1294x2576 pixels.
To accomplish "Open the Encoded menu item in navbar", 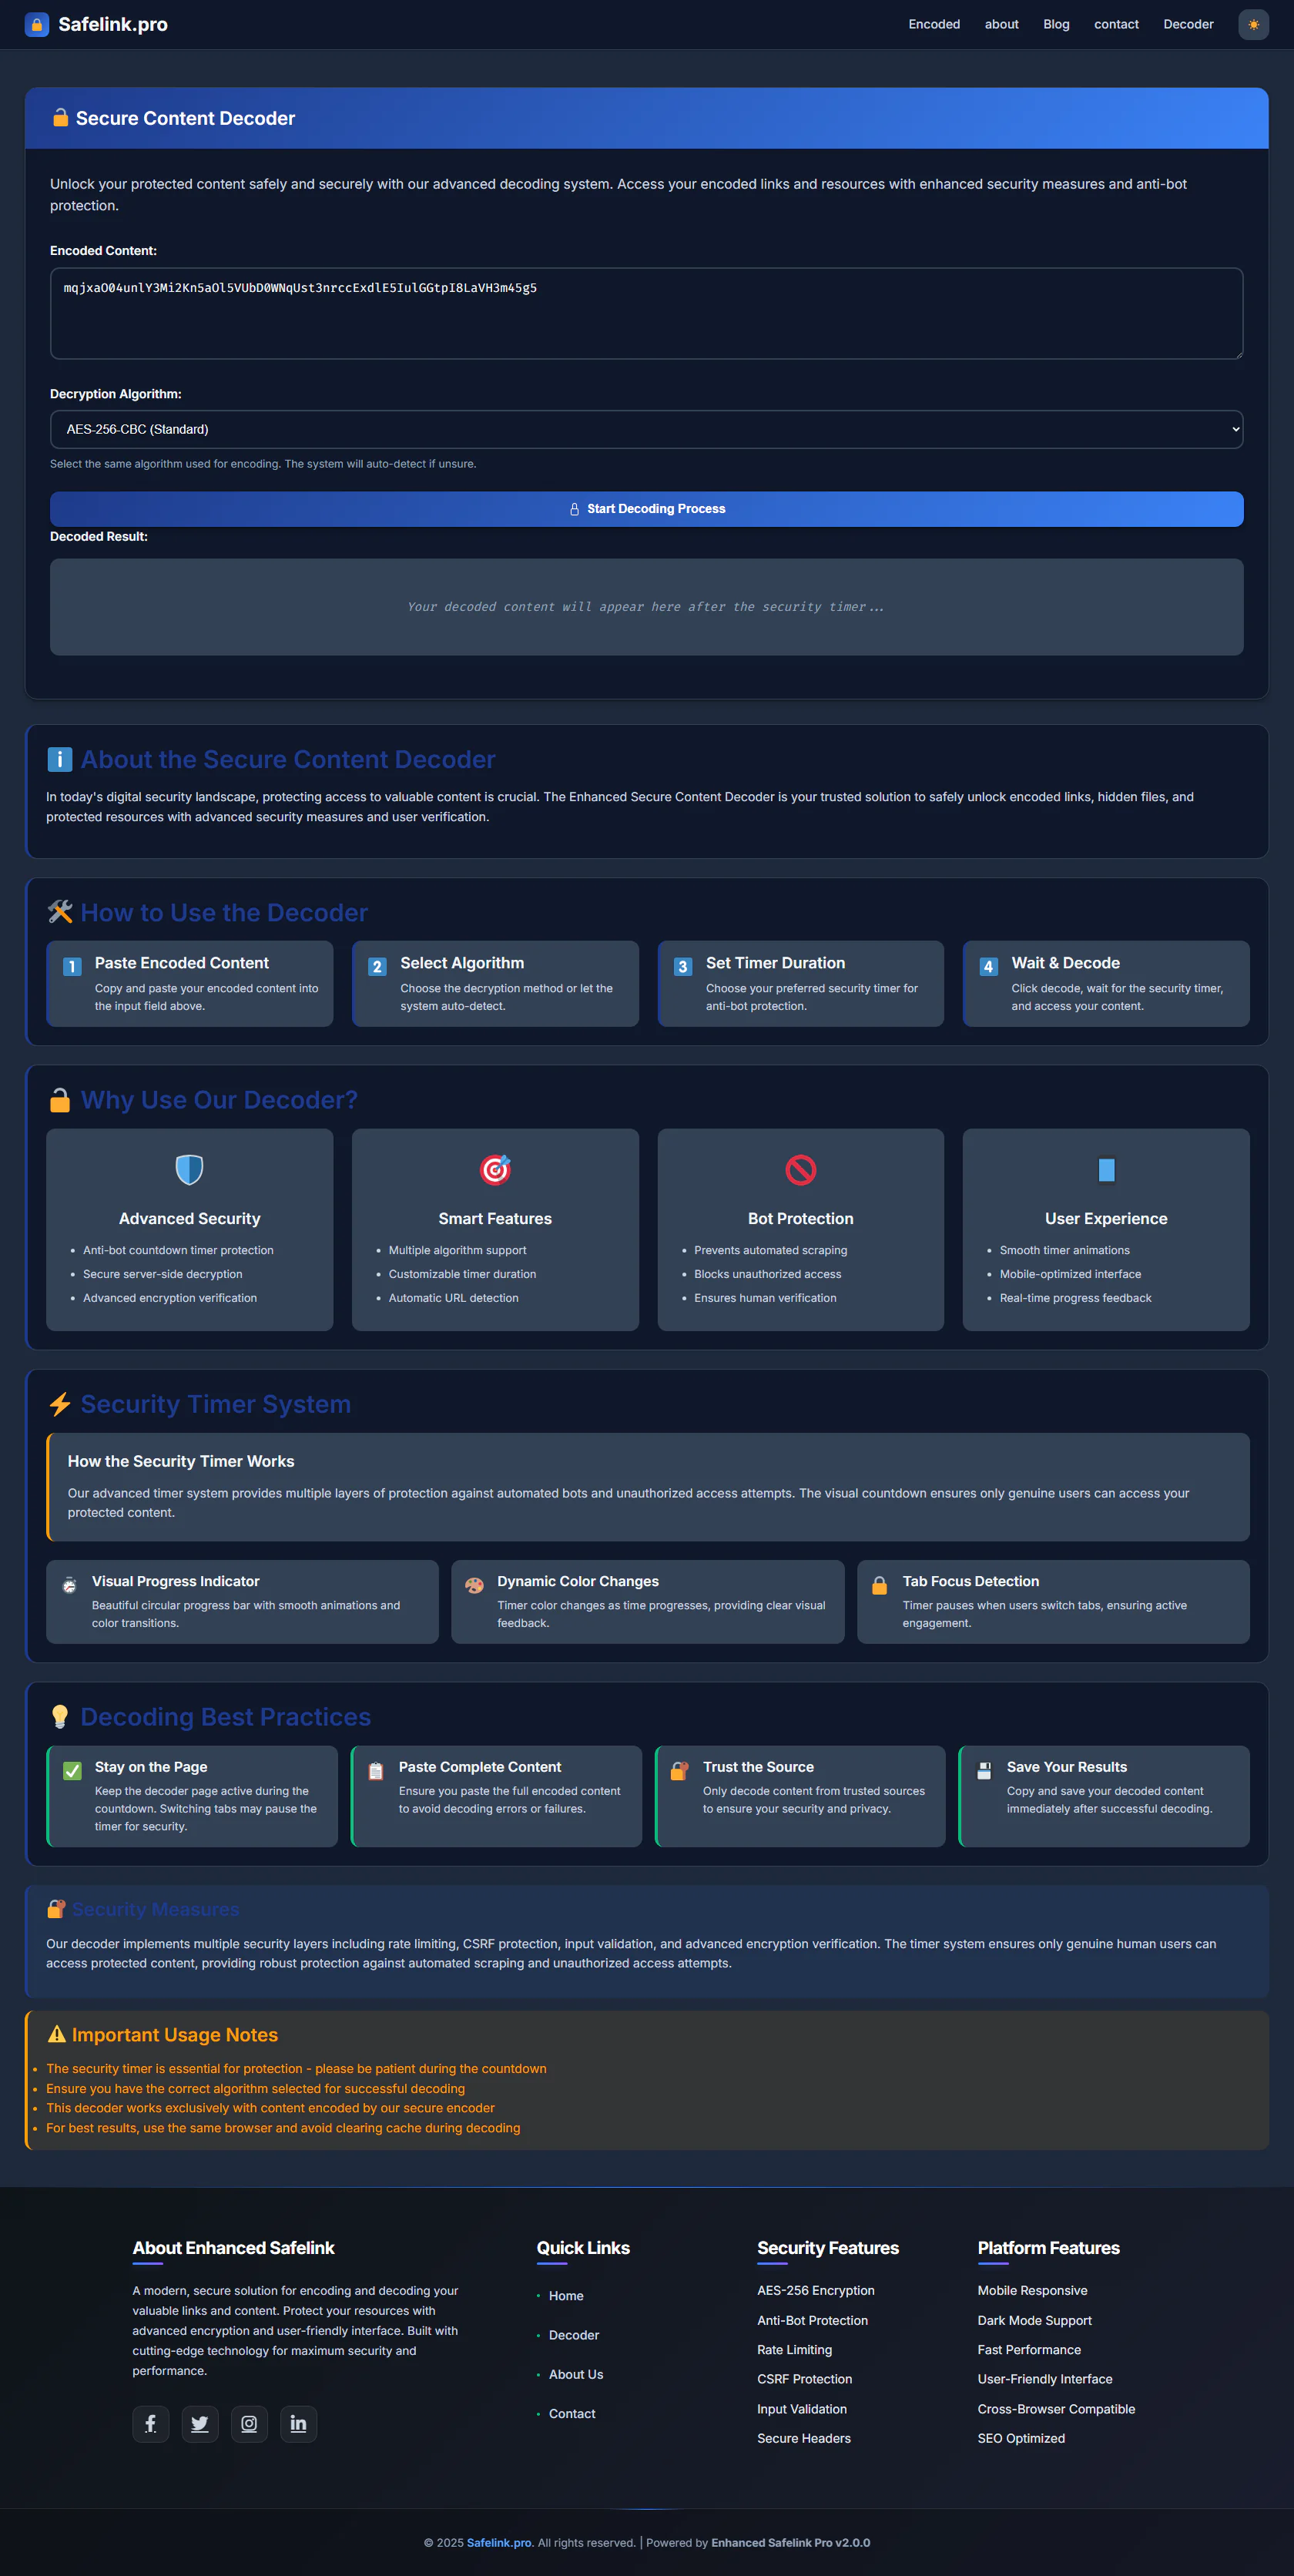I will tap(933, 24).
